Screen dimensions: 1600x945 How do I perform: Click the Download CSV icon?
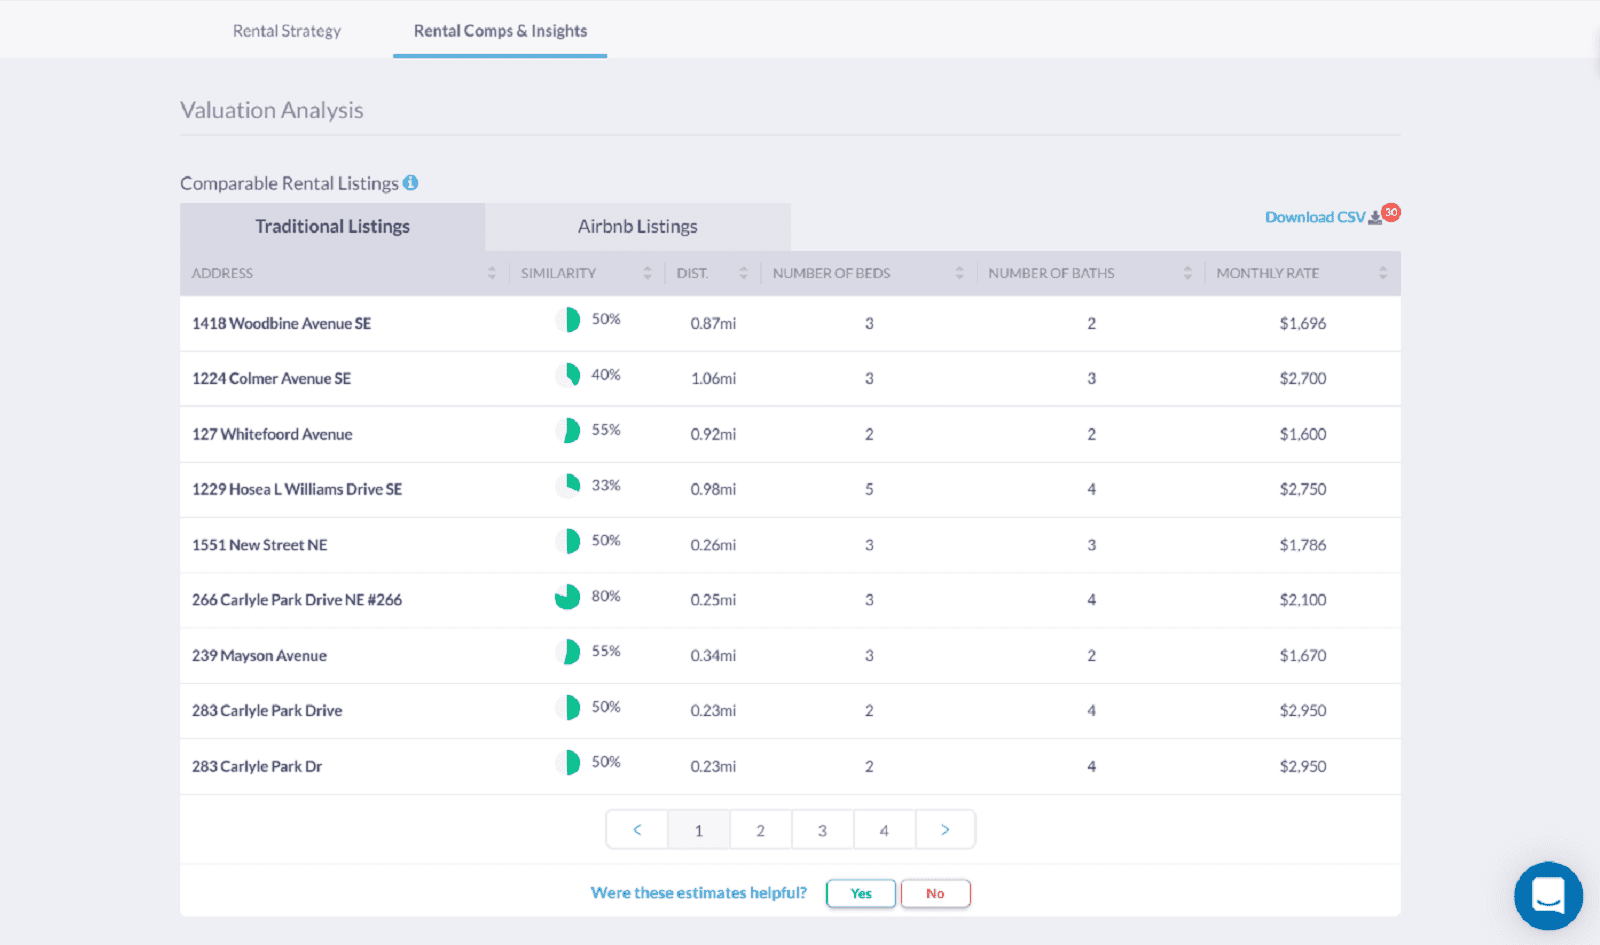pyautogui.click(x=1375, y=218)
